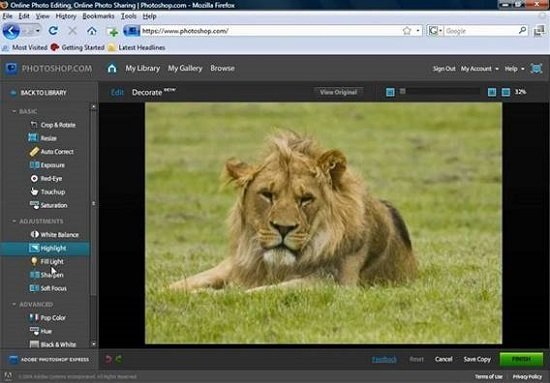Image resolution: width=550 pixels, height=383 pixels.
Task: Apply Auto Correct using its icon
Action: click(x=34, y=152)
